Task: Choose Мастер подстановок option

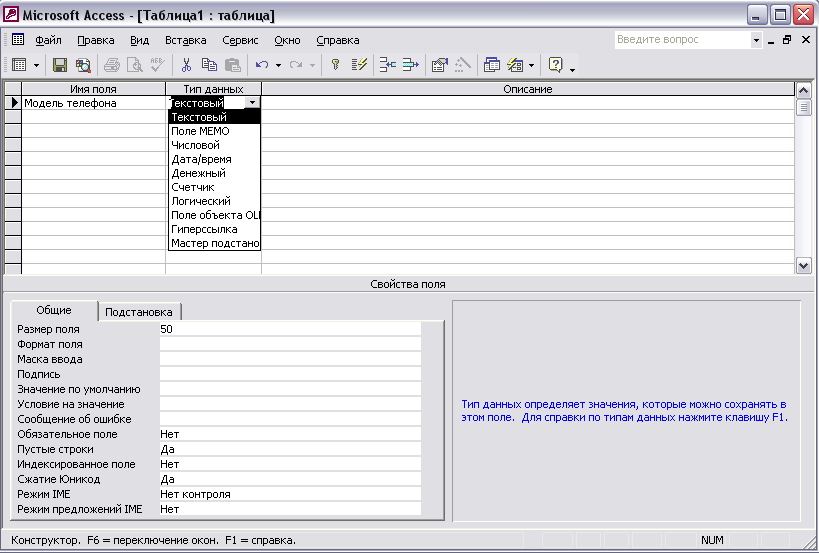Action: click(214, 243)
